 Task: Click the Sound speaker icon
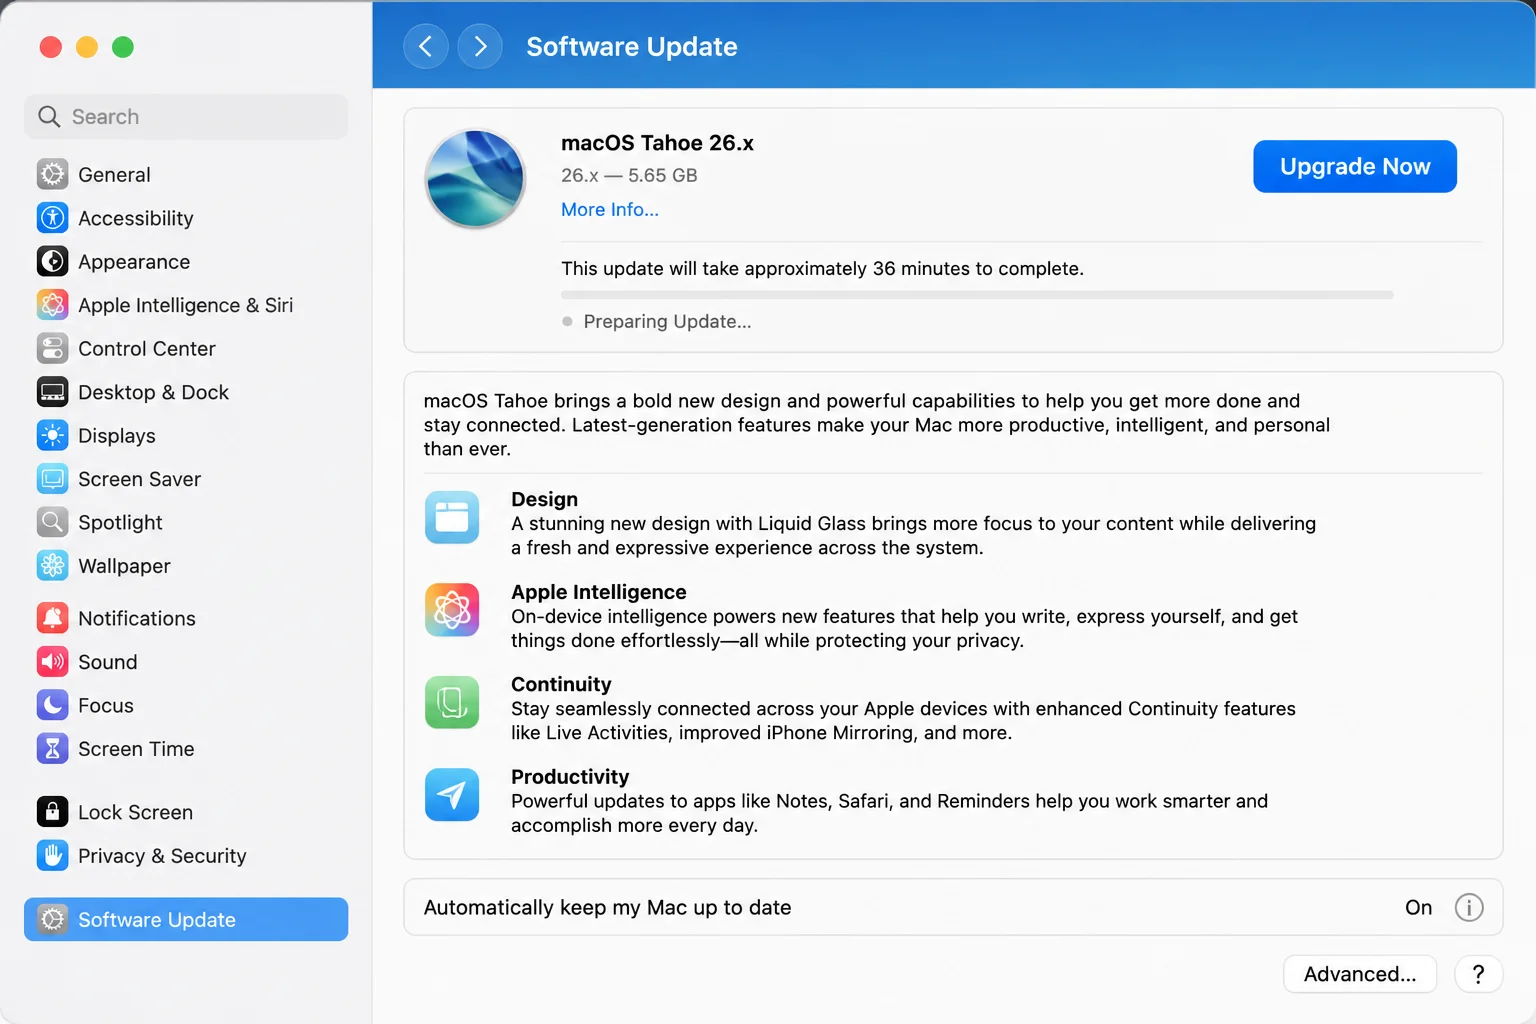tap(53, 662)
